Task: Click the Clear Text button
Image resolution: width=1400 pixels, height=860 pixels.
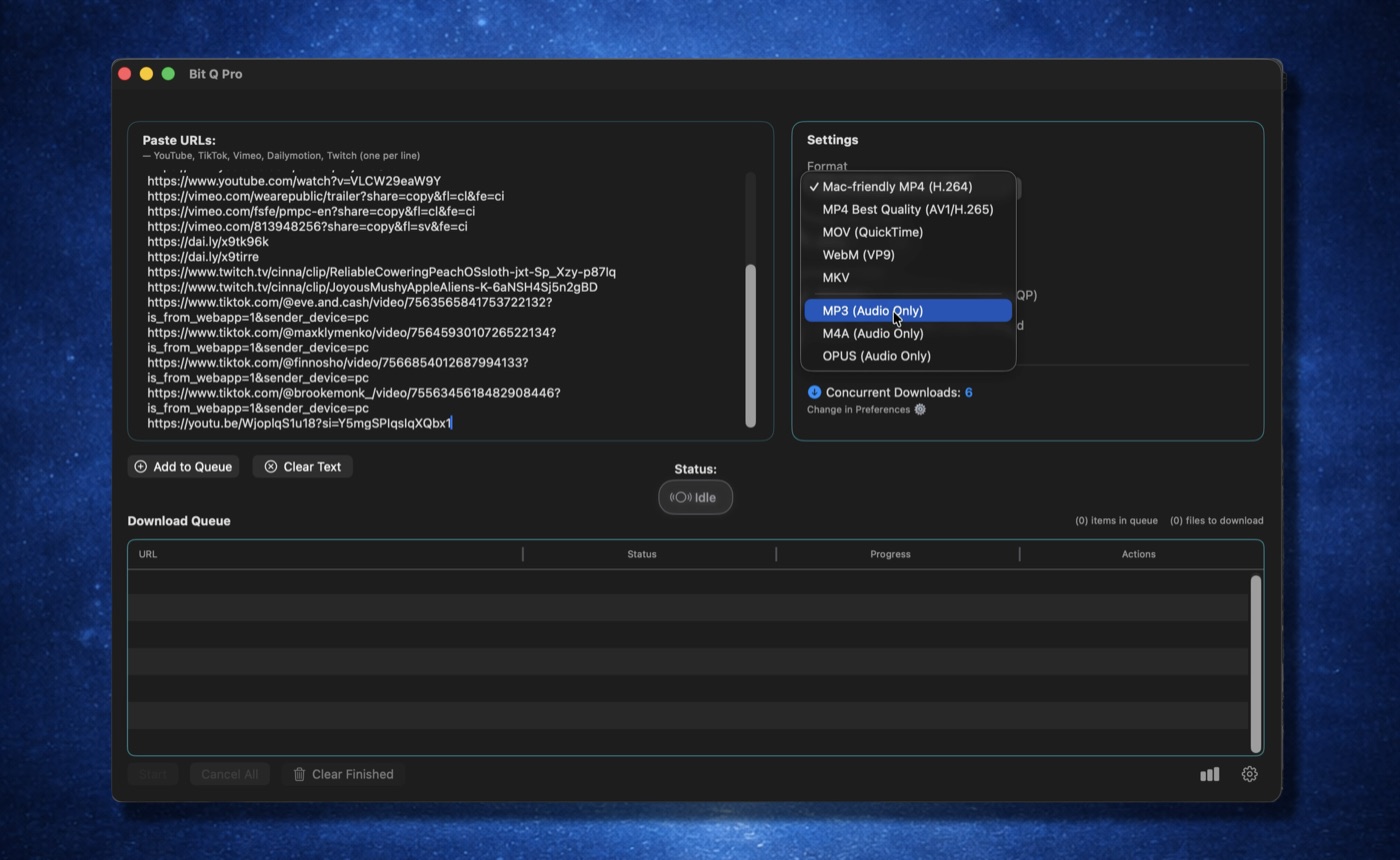Action: (x=302, y=467)
